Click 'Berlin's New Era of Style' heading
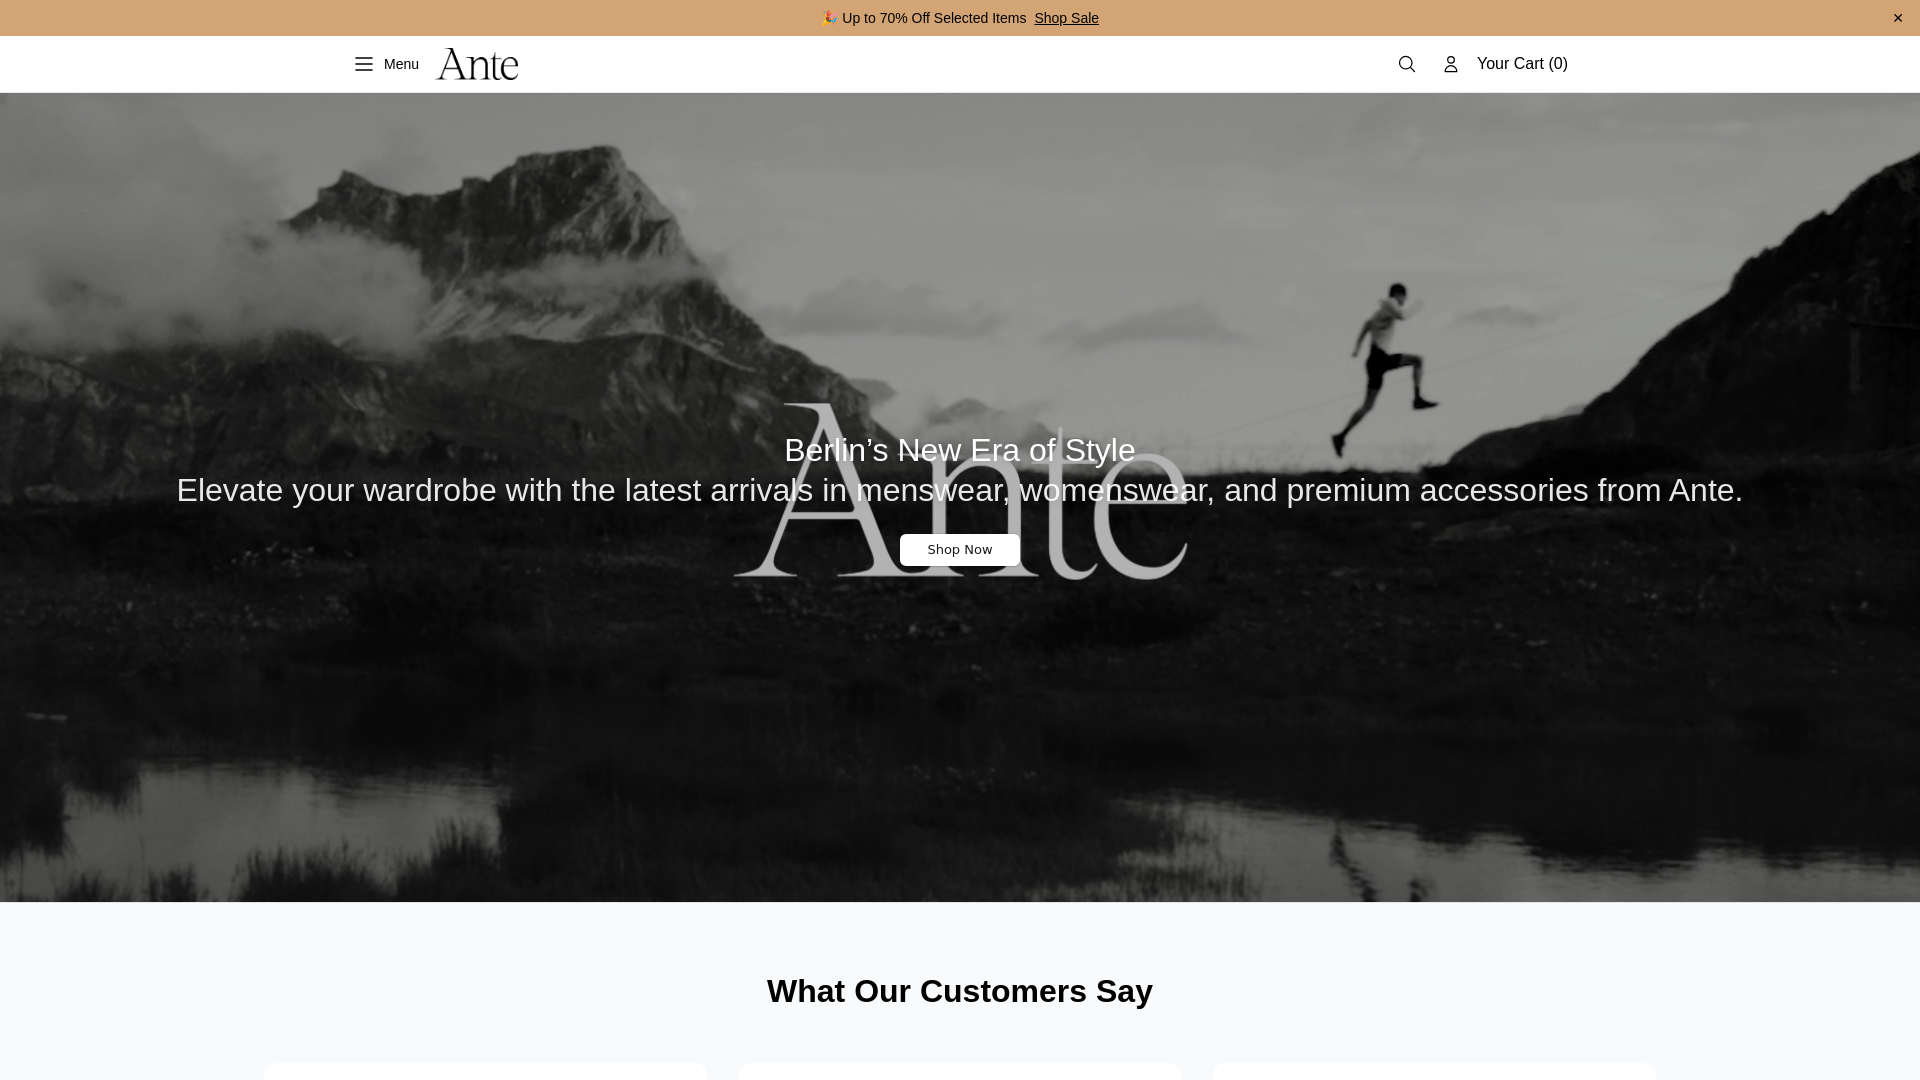Screen dimensions: 1920x1080 960,450
